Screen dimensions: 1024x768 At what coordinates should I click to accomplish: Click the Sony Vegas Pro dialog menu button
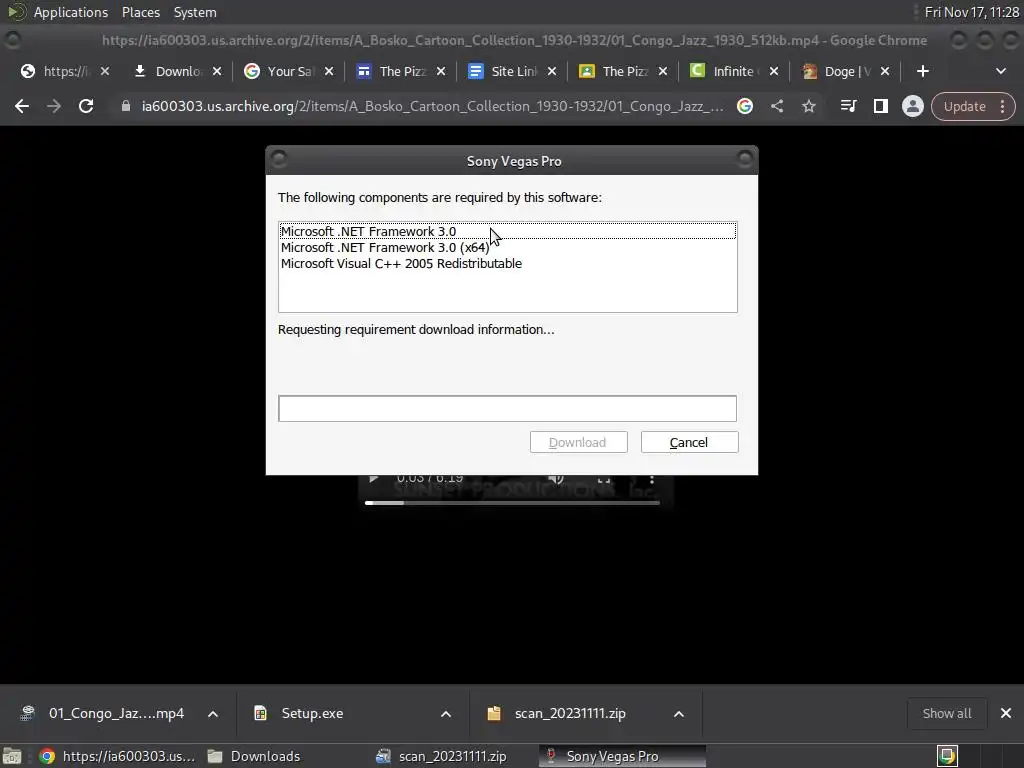click(x=278, y=159)
